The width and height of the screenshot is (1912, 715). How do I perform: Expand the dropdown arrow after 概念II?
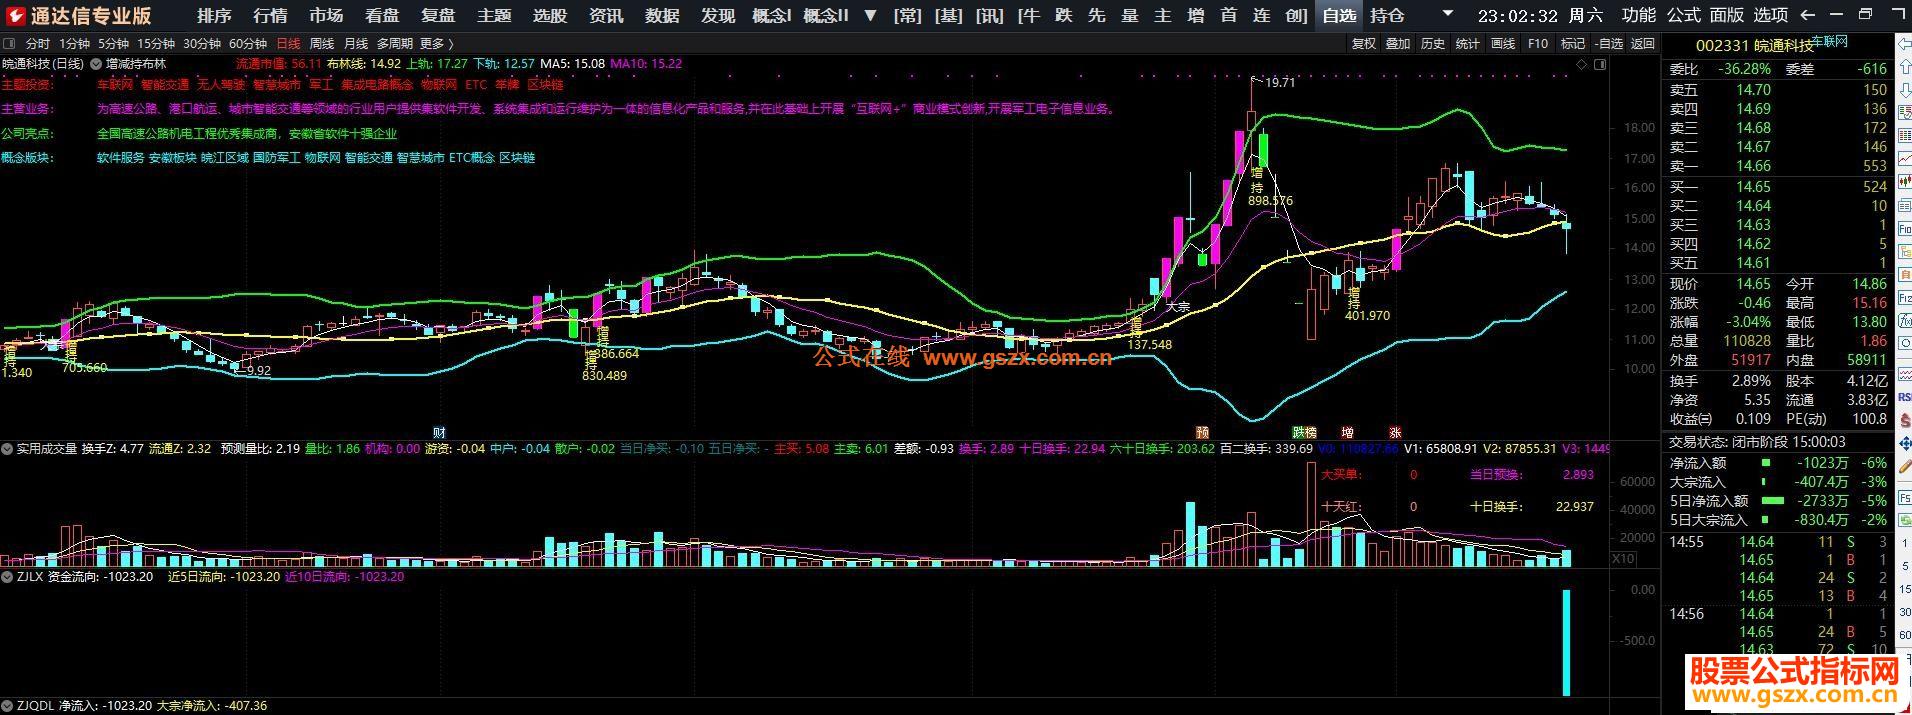pyautogui.click(x=870, y=16)
